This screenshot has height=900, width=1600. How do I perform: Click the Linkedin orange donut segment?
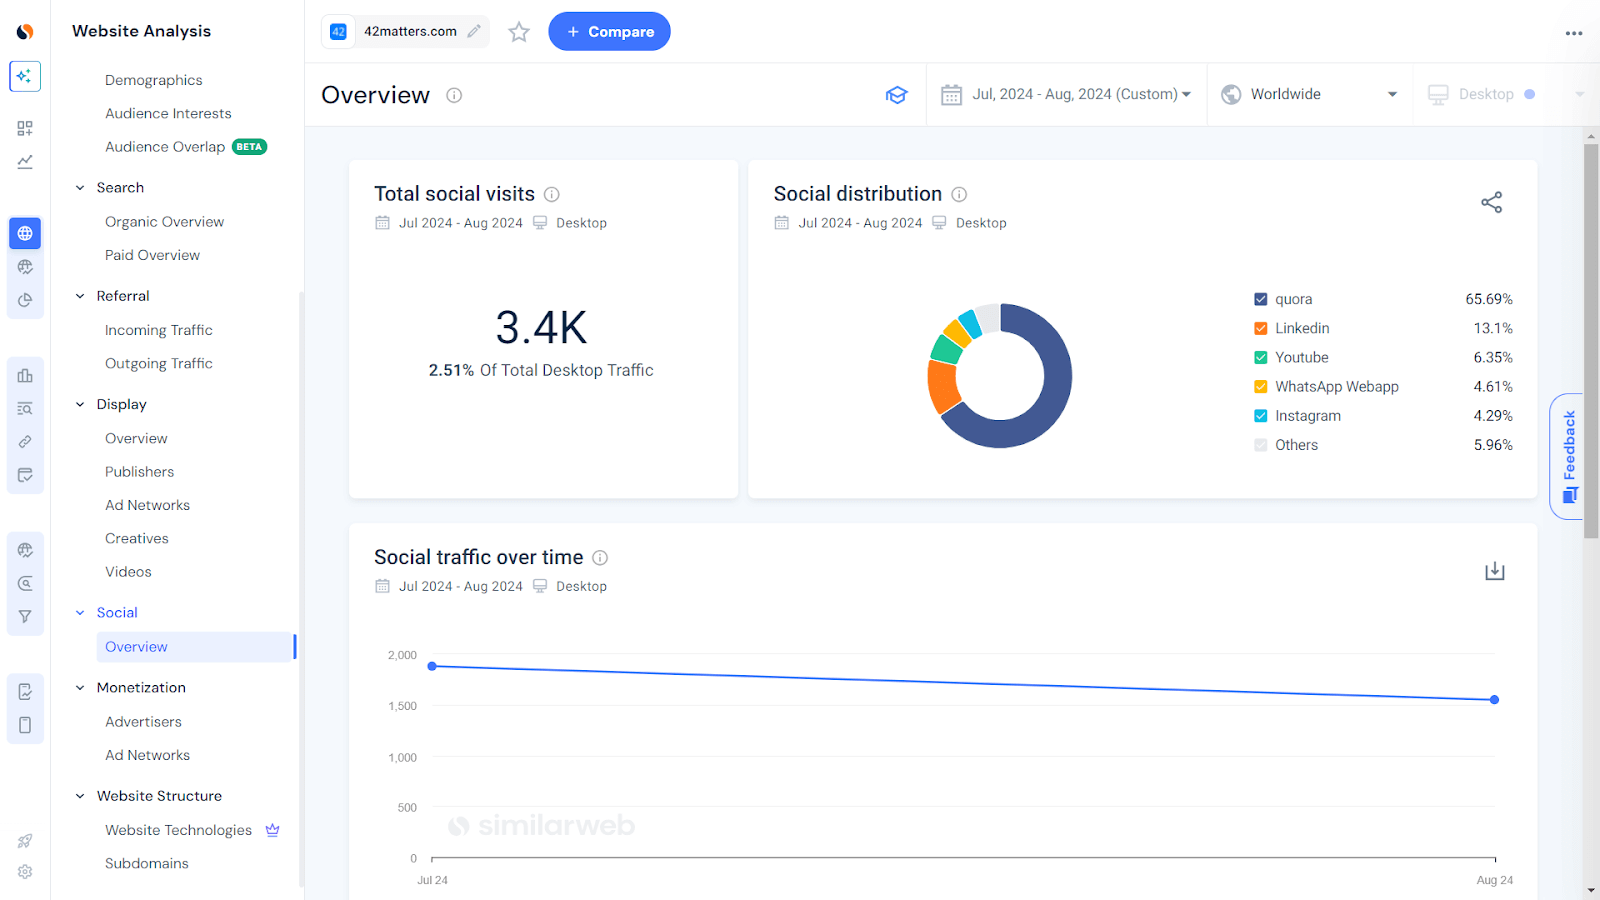click(941, 386)
